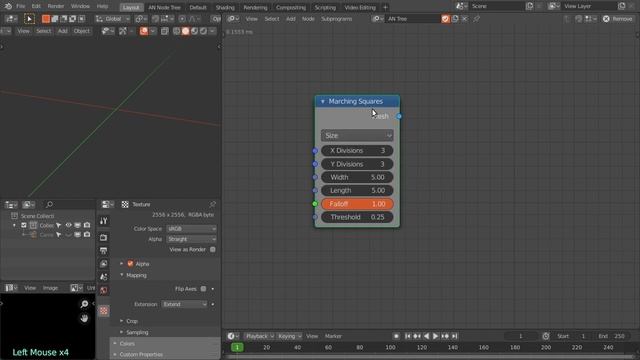Viewport: 640px width, 360px height.
Task: Open the View Layer properties tab icon
Action: point(104,264)
